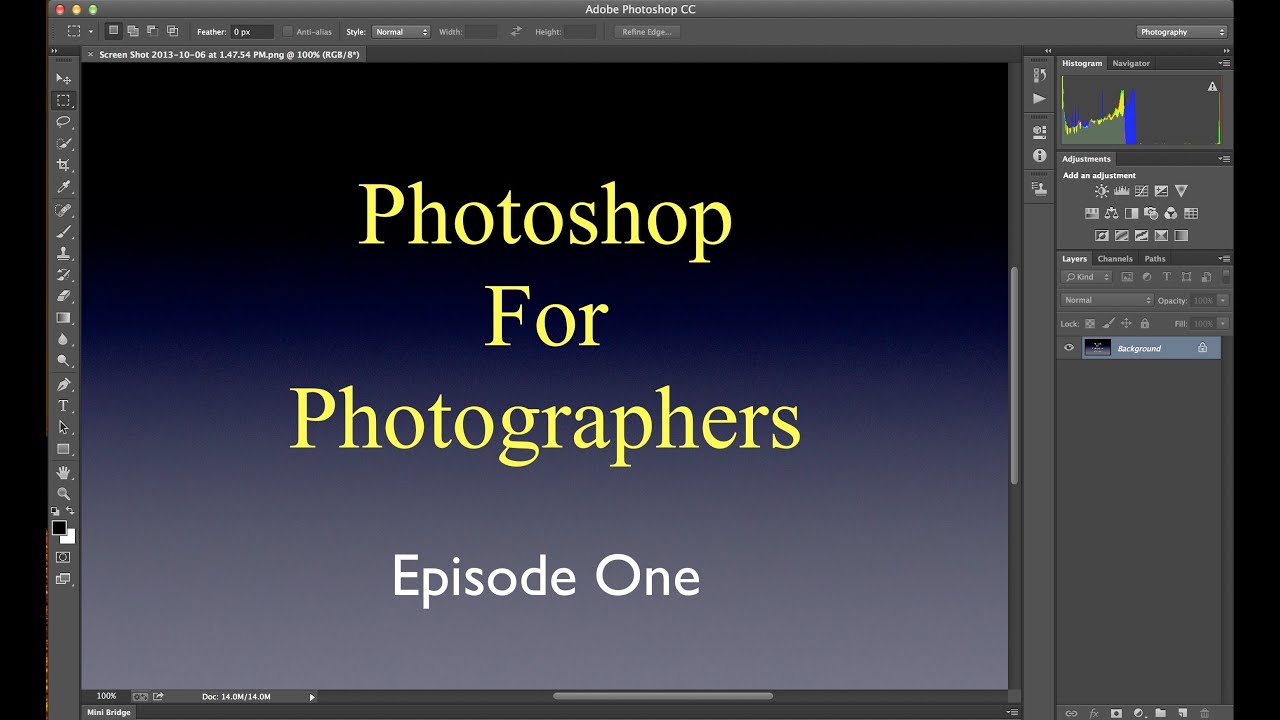
Task: Open the Style dropdown set to Normal
Action: (401, 32)
